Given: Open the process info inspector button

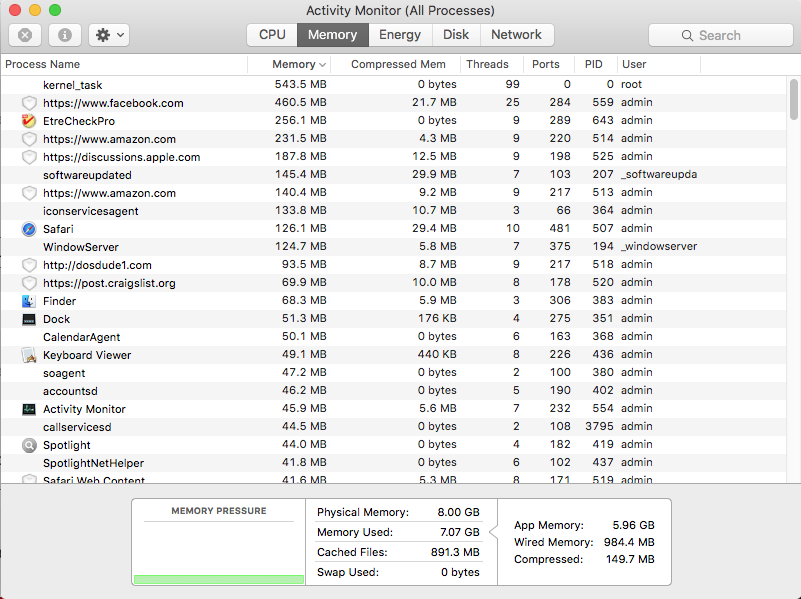Looking at the screenshot, I should pos(65,35).
